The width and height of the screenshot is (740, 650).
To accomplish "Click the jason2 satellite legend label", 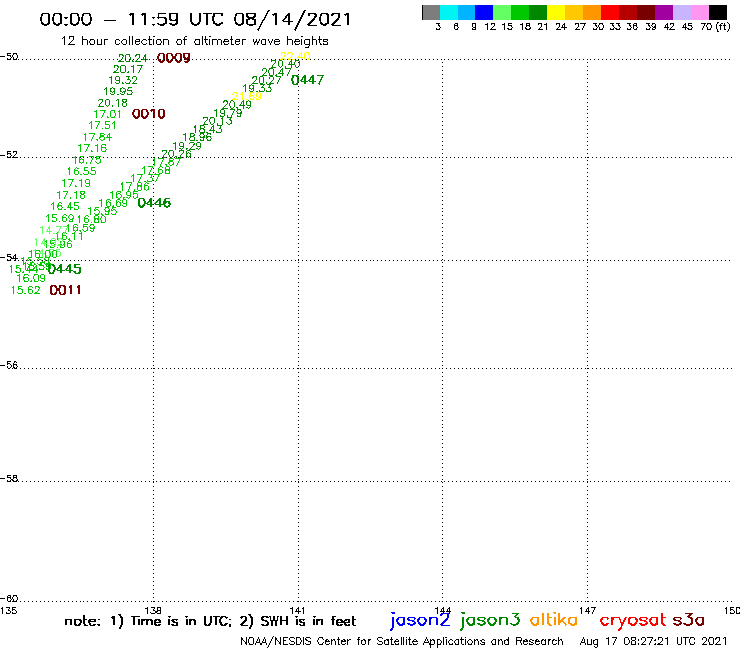I will coord(420,620).
